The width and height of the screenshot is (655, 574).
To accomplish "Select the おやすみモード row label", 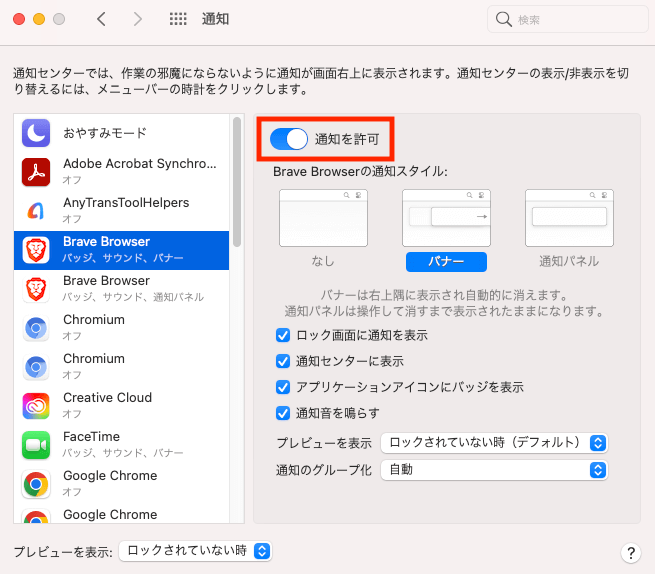I will pyautogui.click(x=104, y=133).
